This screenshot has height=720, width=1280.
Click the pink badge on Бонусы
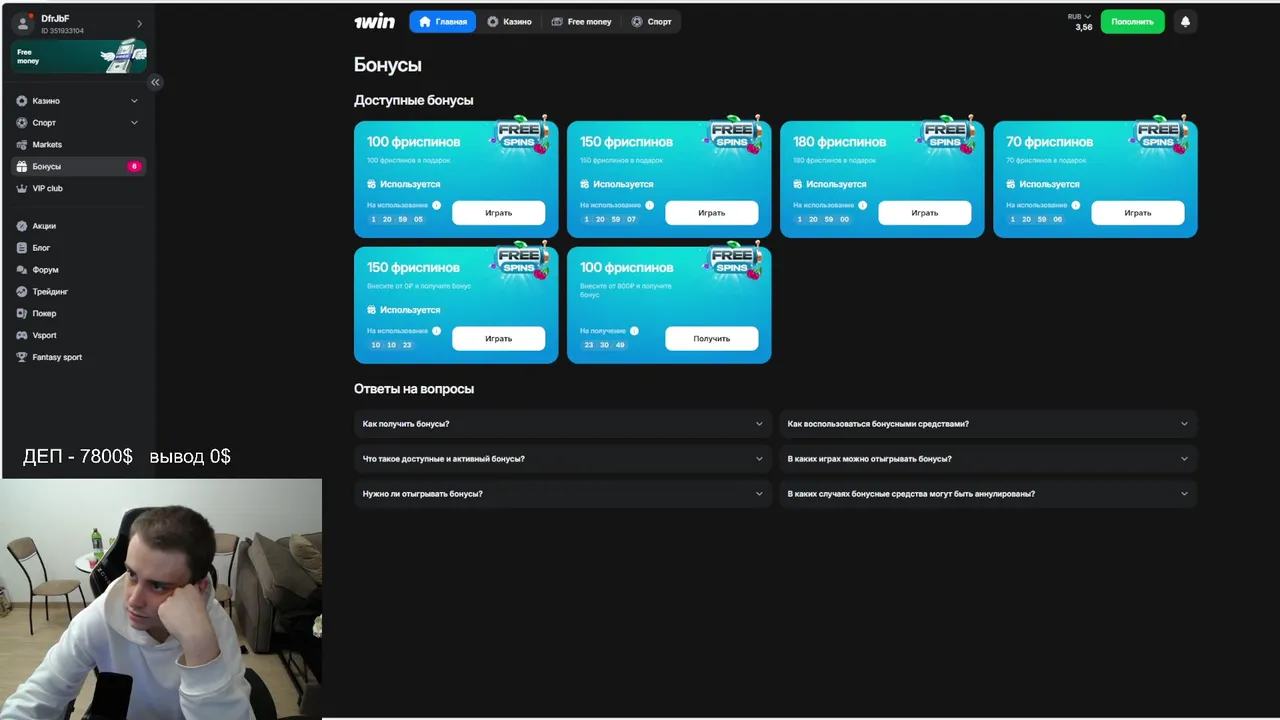[x=134, y=166]
